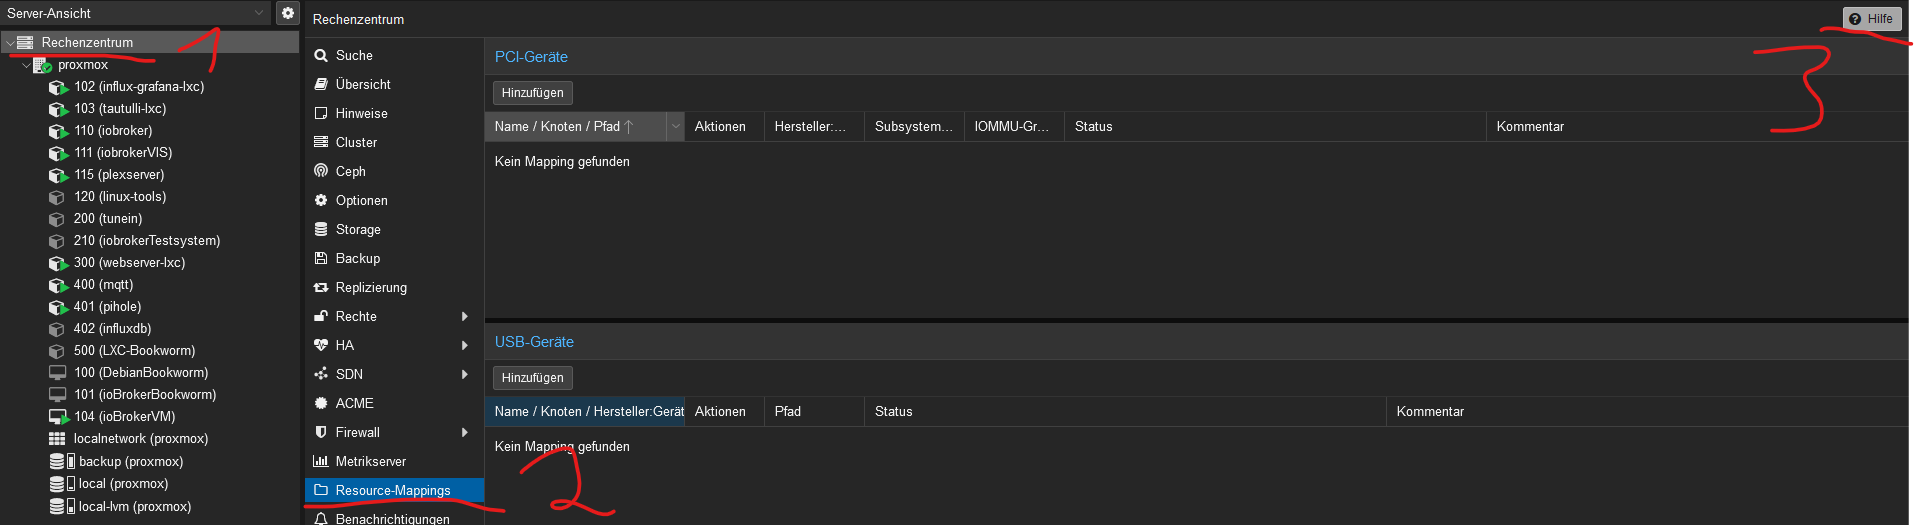Open Benachrichtigungen notifications menu item
The image size is (1914, 525).
[394, 517]
